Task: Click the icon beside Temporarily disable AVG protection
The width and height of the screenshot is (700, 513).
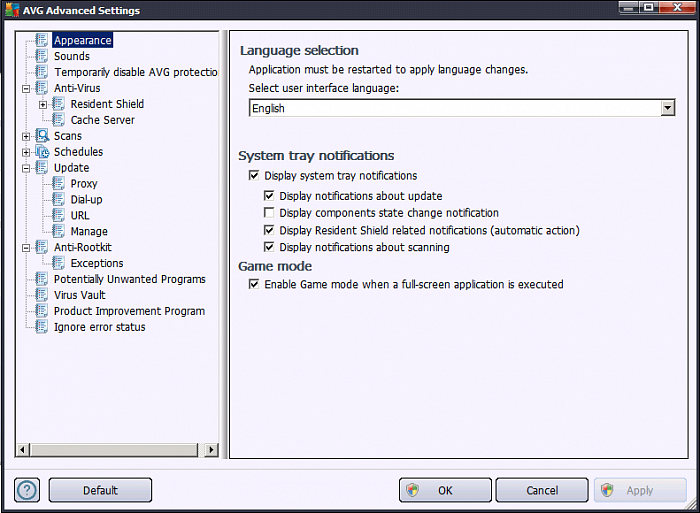Action: pyautogui.click(x=42, y=72)
